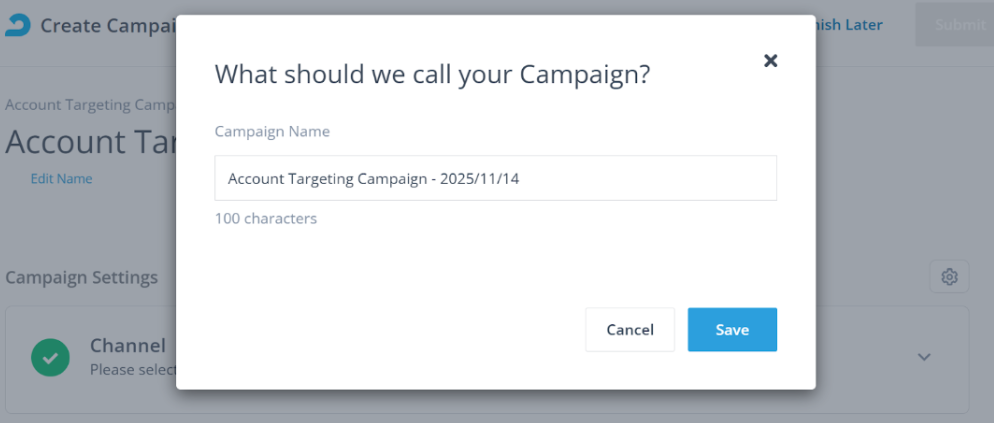Click the Account Targeting breadcrumb text
This screenshot has width=994, height=423.
[90, 105]
